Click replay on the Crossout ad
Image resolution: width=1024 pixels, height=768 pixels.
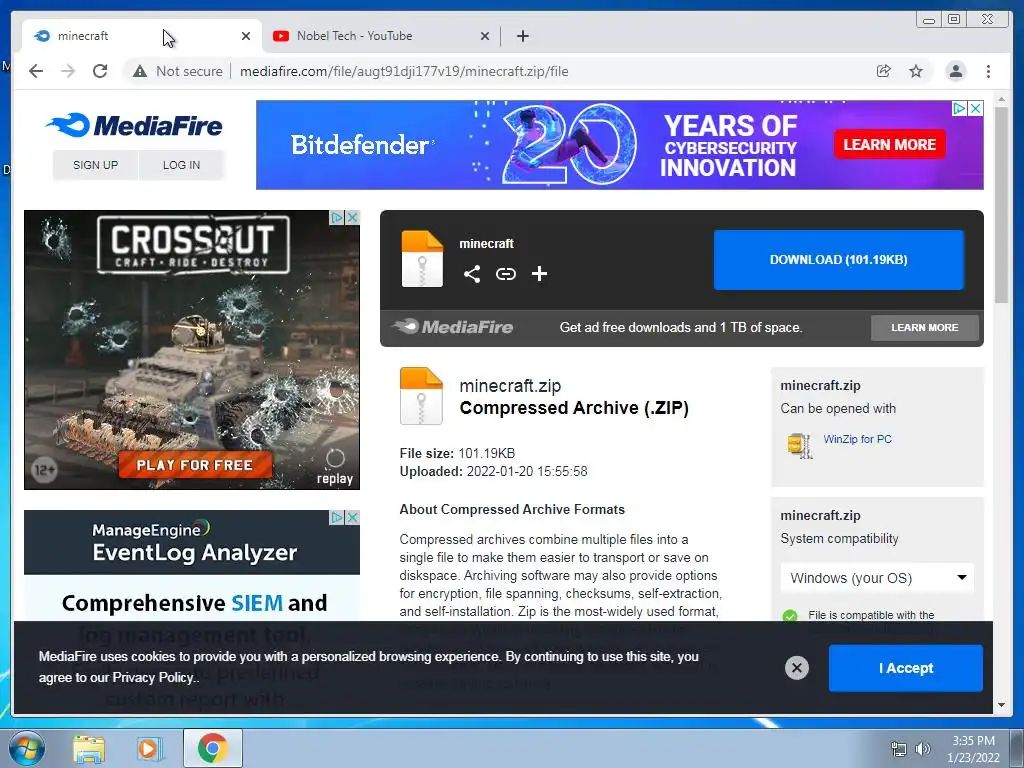pos(335,468)
